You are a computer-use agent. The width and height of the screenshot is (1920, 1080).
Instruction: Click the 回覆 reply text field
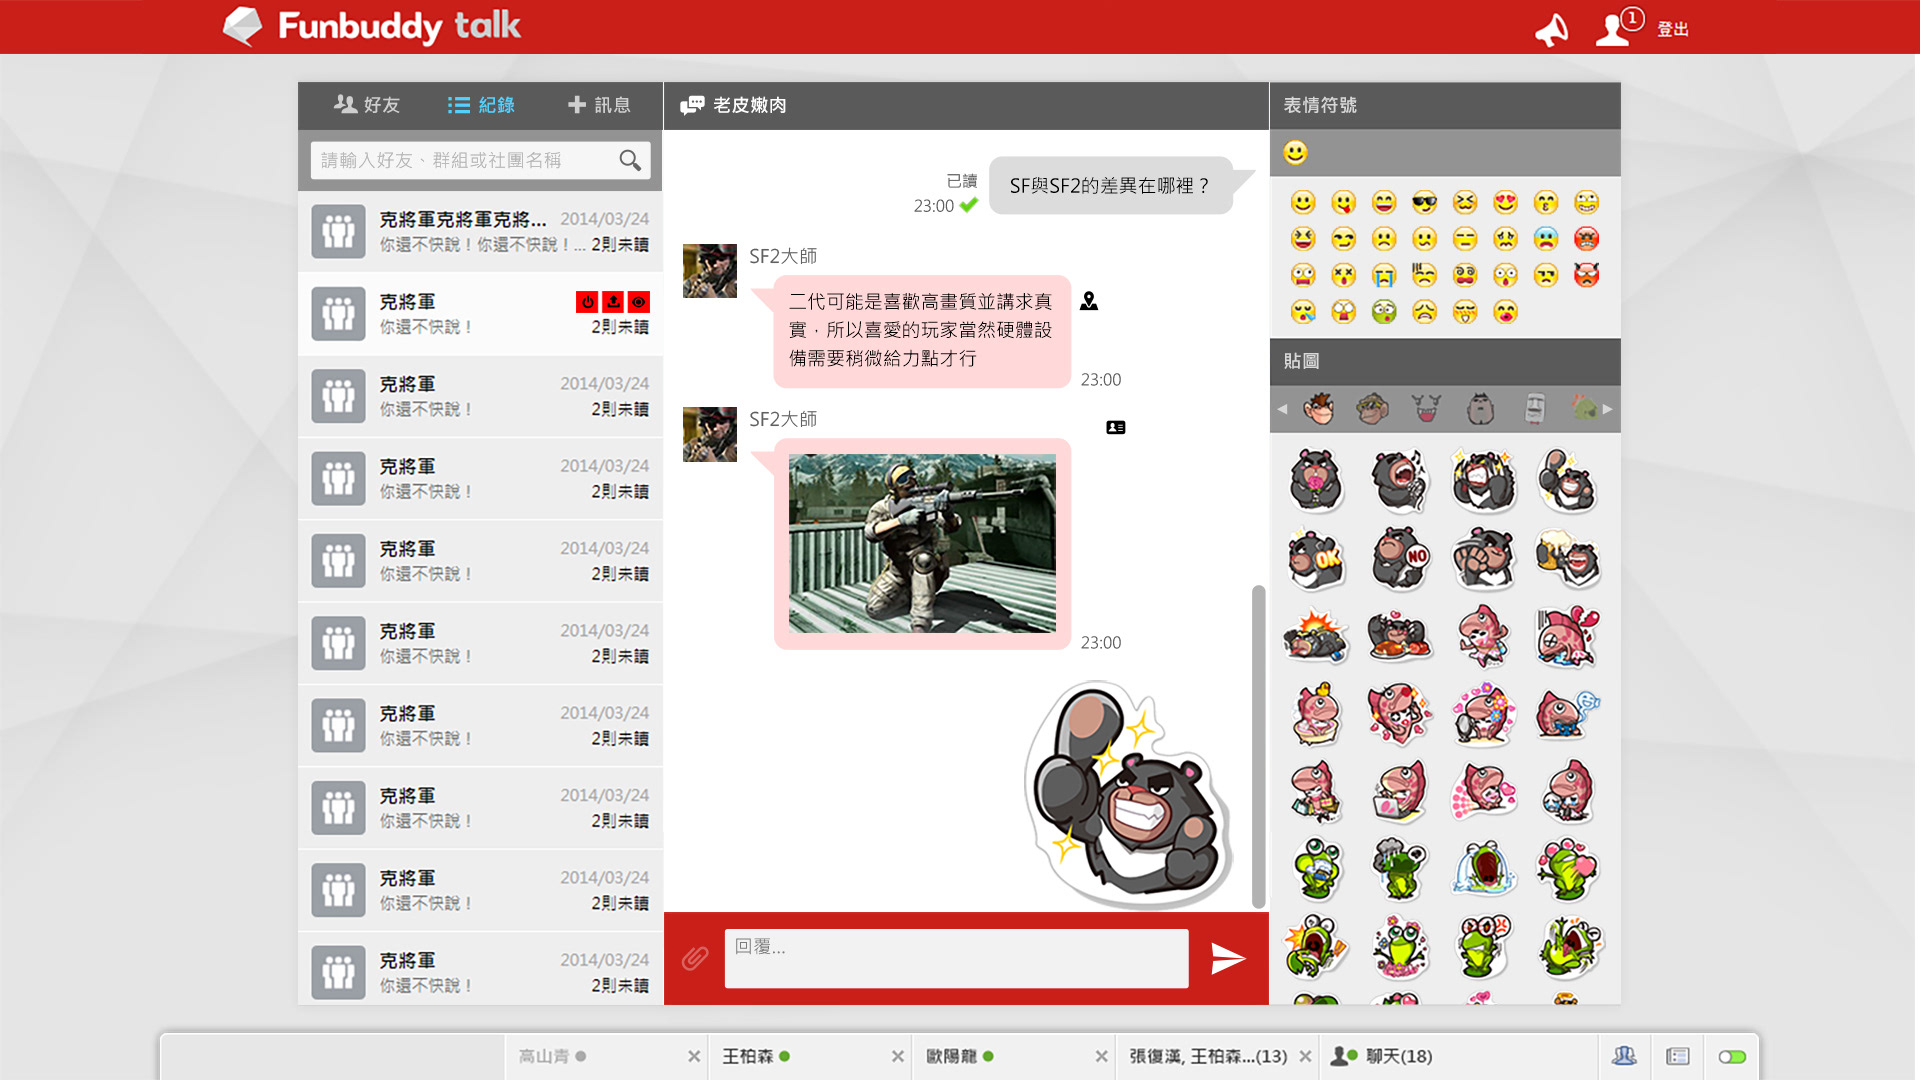[956, 958]
